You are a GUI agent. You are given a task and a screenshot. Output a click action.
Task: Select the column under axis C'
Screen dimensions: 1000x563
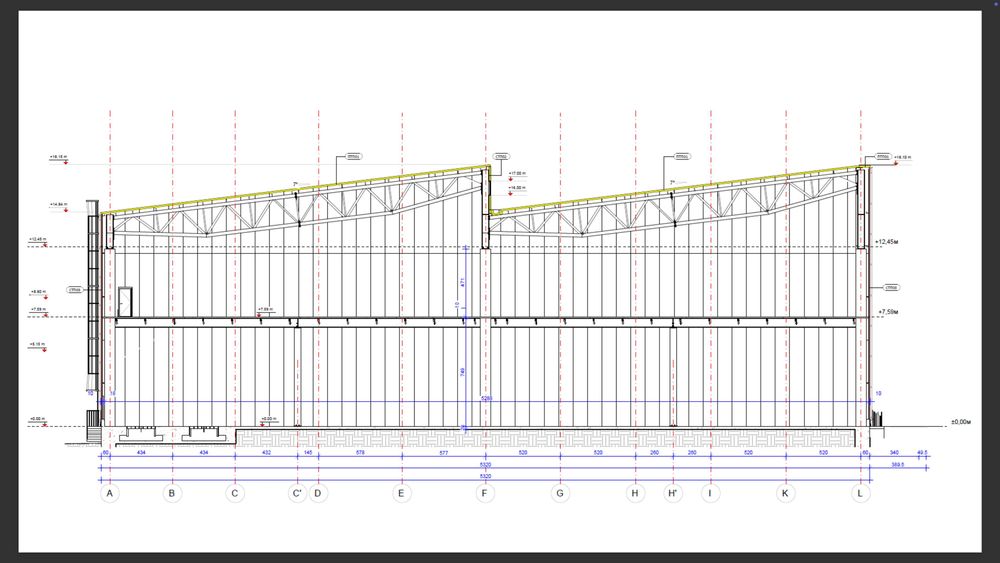297,377
